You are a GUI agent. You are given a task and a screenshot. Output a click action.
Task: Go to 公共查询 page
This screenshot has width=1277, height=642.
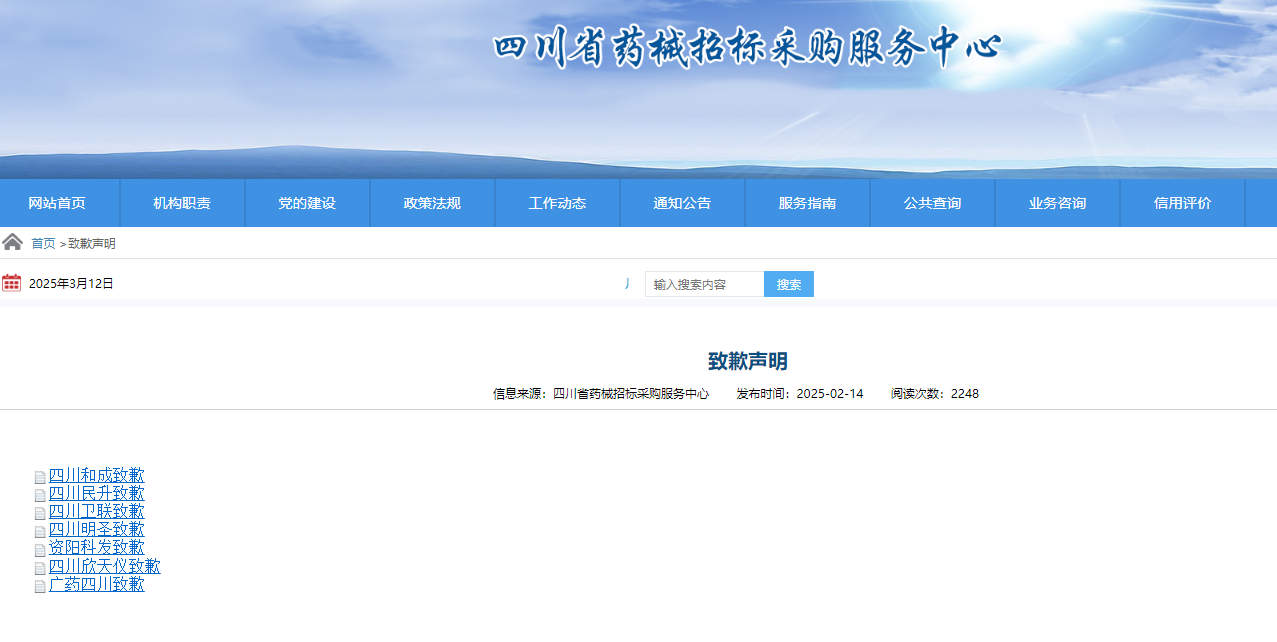(932, 203)
